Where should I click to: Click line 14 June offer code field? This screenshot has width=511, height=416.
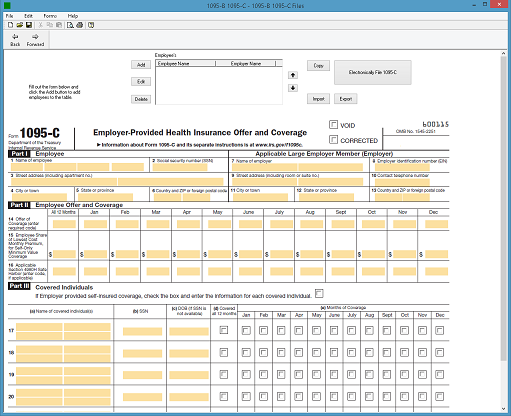click(x=250, y=224)
